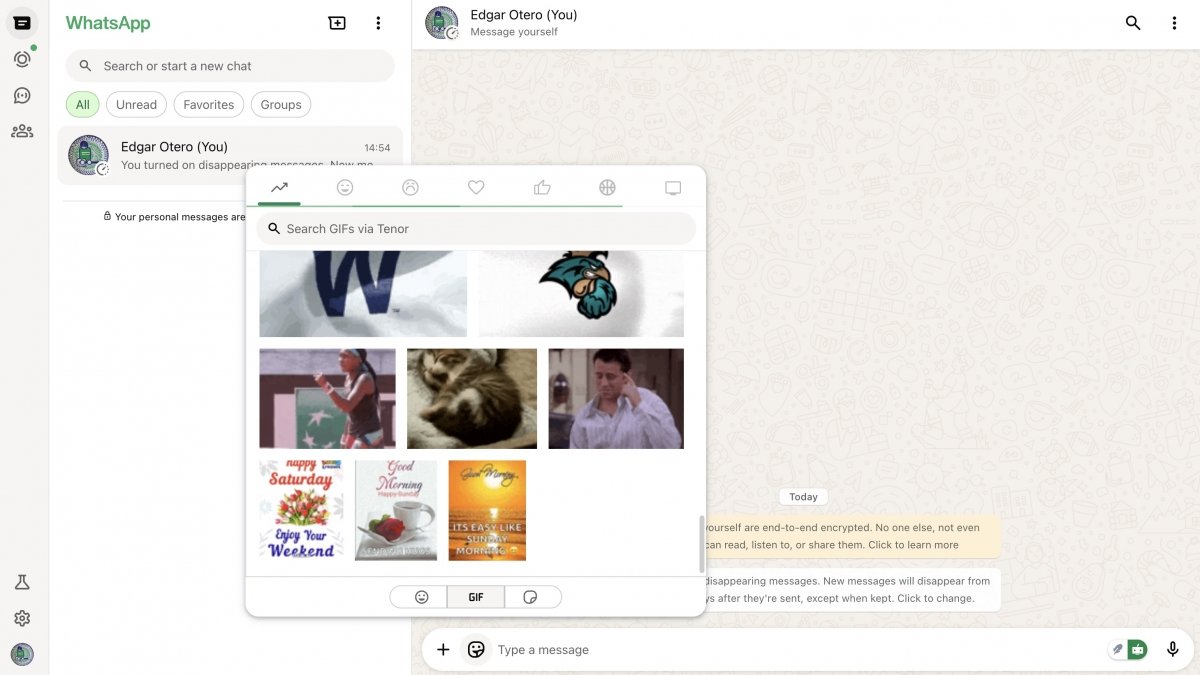Select the Trending GIF category tab
This screenshot has height=675, width=1200.
[x=279, y=187]
